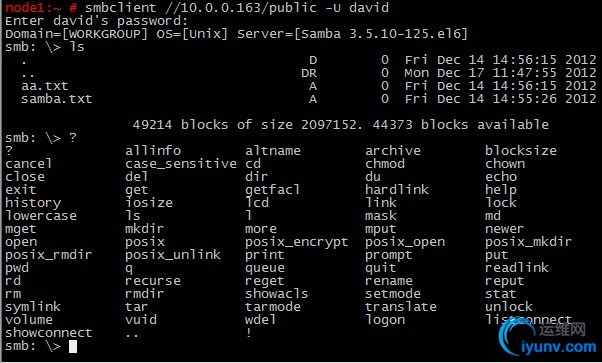This screenshot has height=363, width=602.
Task: Select the 'showconnect' command text
Action: point(48,333)
